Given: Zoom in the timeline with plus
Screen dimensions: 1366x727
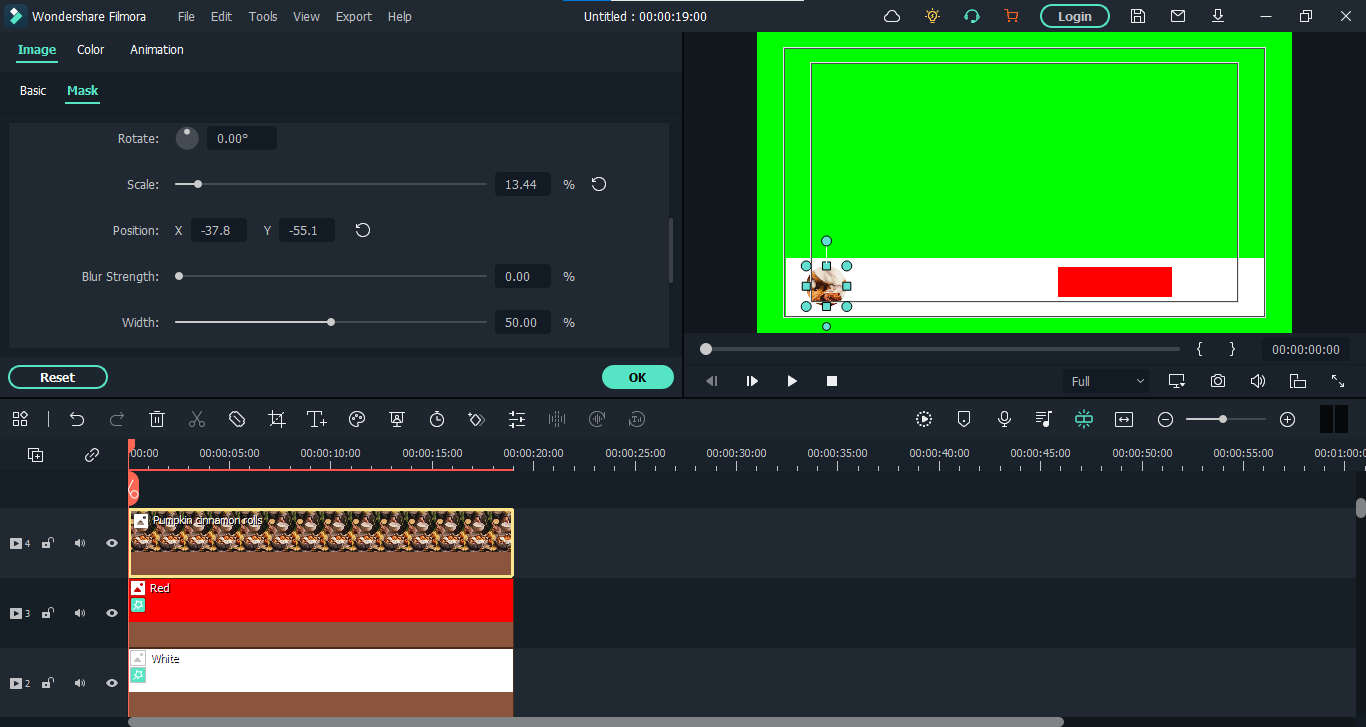Looking at the screenshot, I should point(1288,419).
